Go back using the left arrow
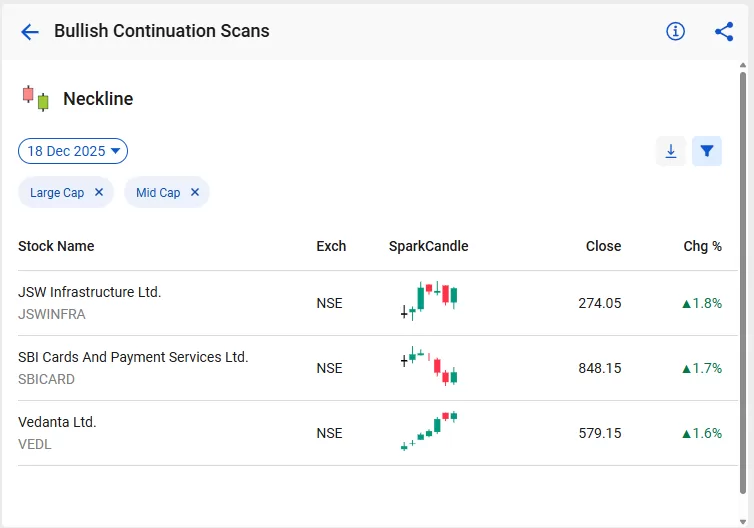 coord(30,32)
